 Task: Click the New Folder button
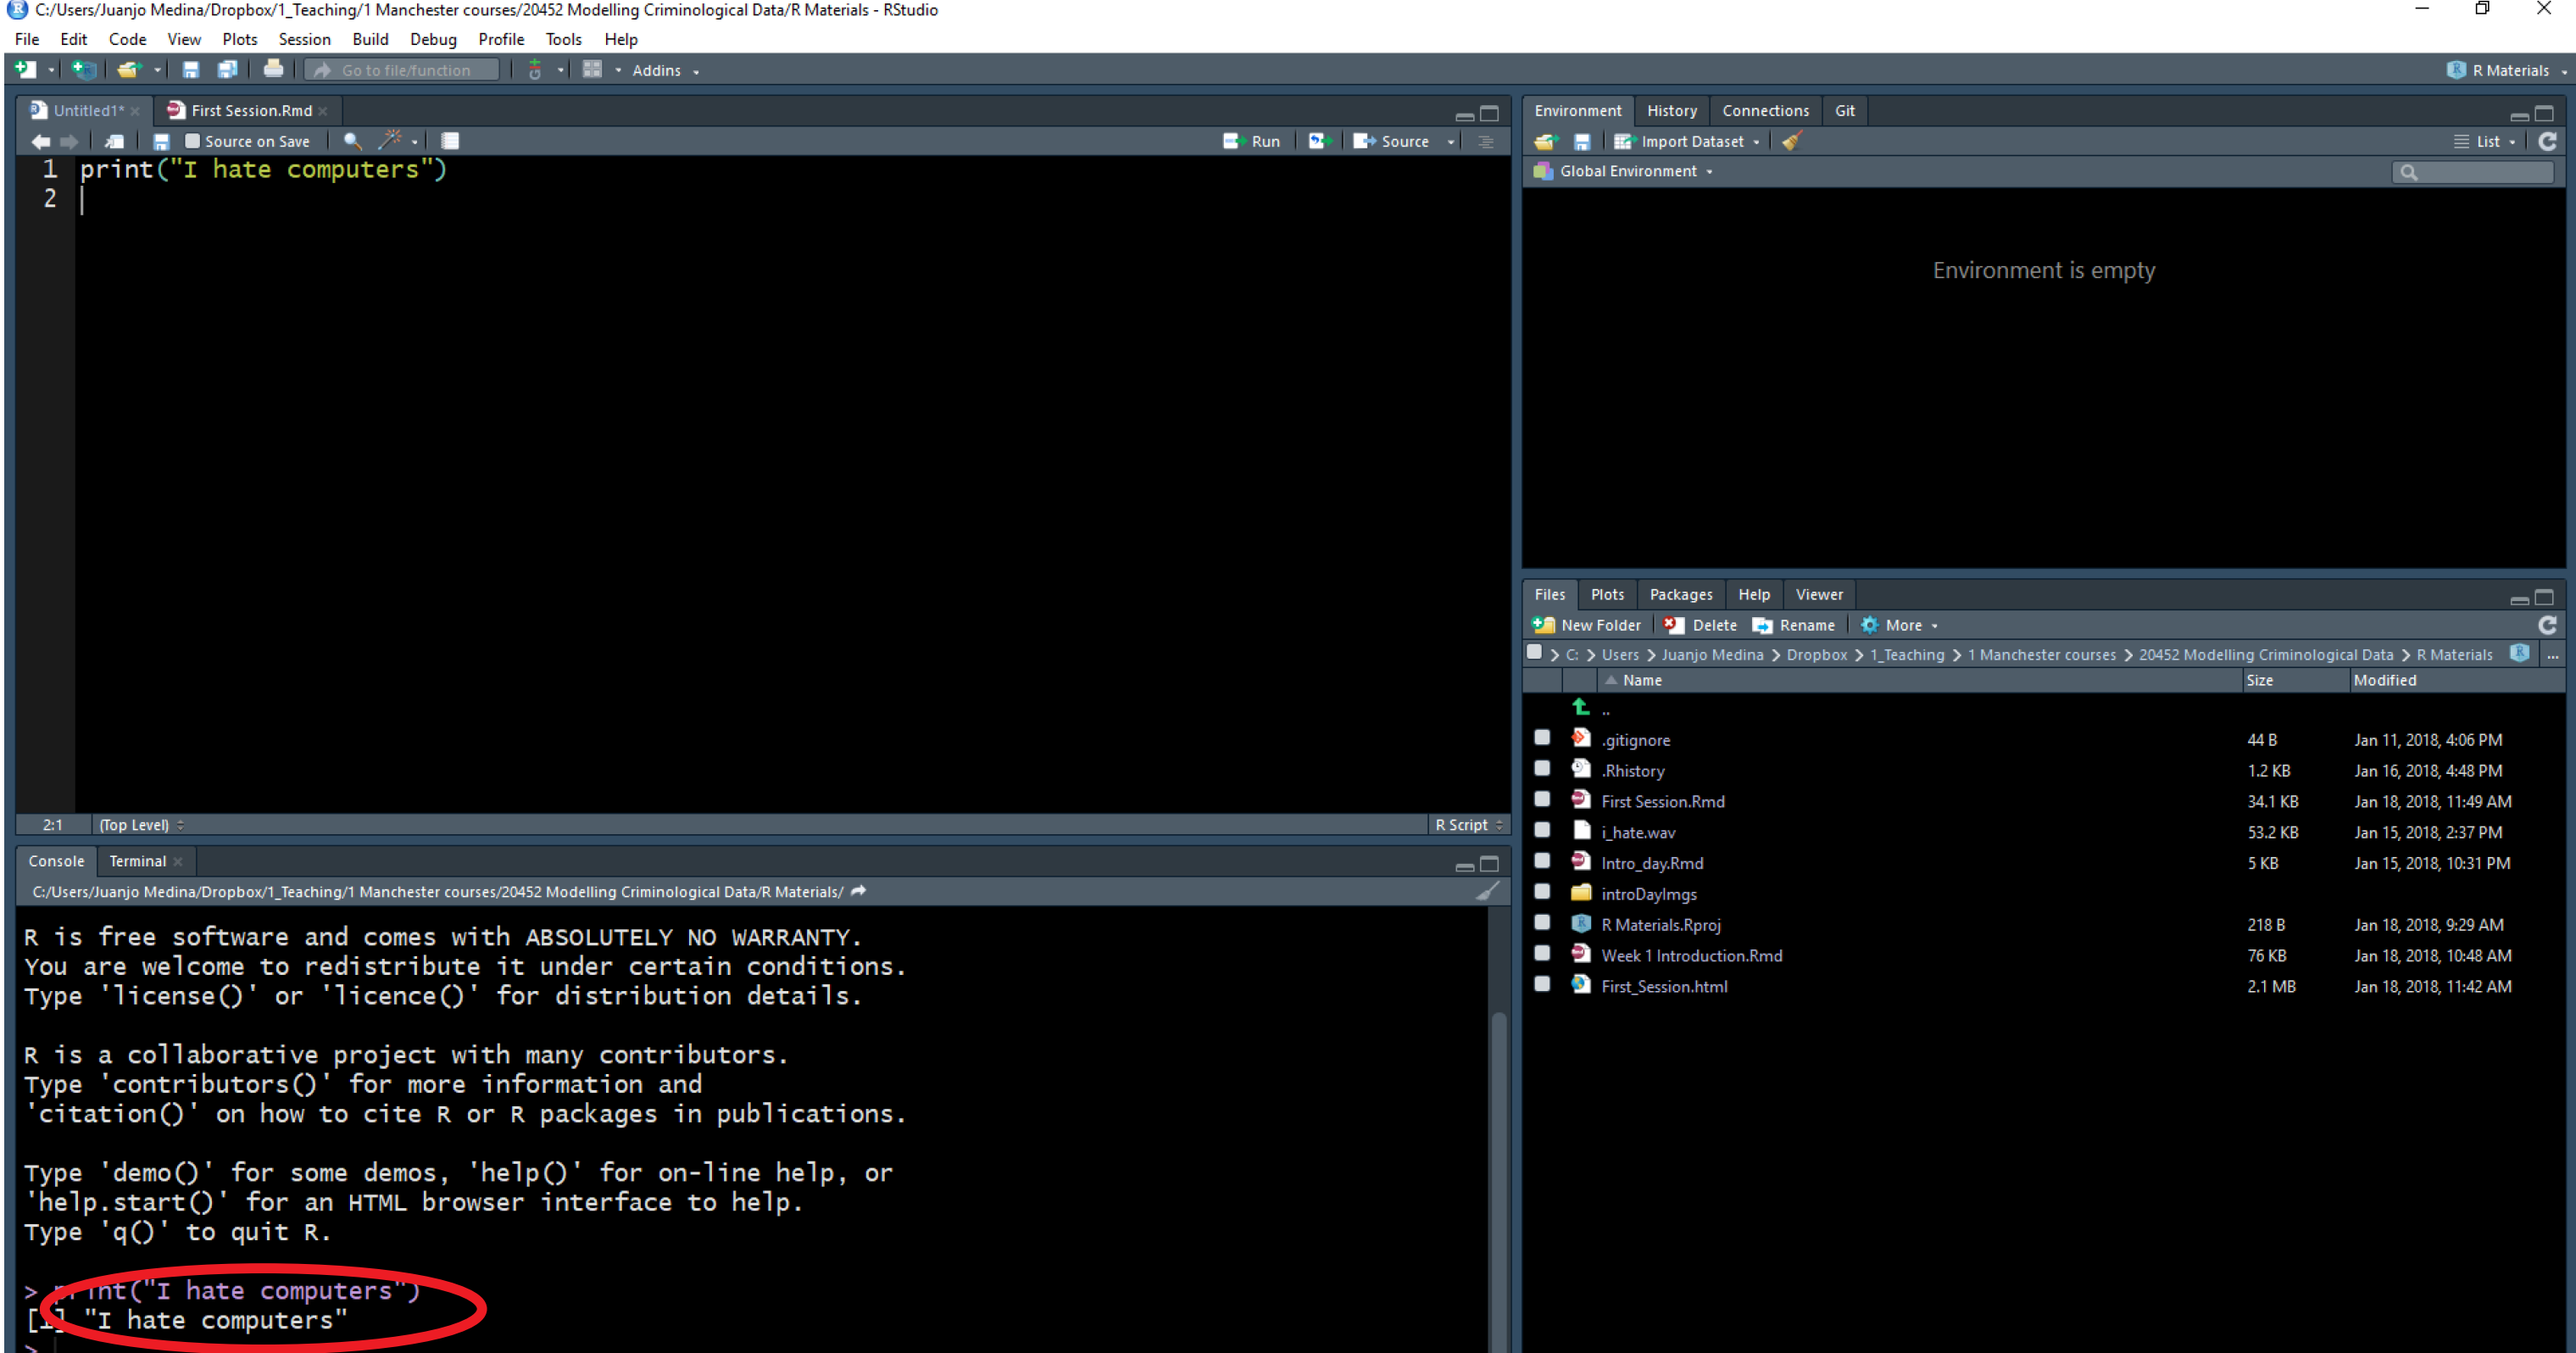(1588, 625)
